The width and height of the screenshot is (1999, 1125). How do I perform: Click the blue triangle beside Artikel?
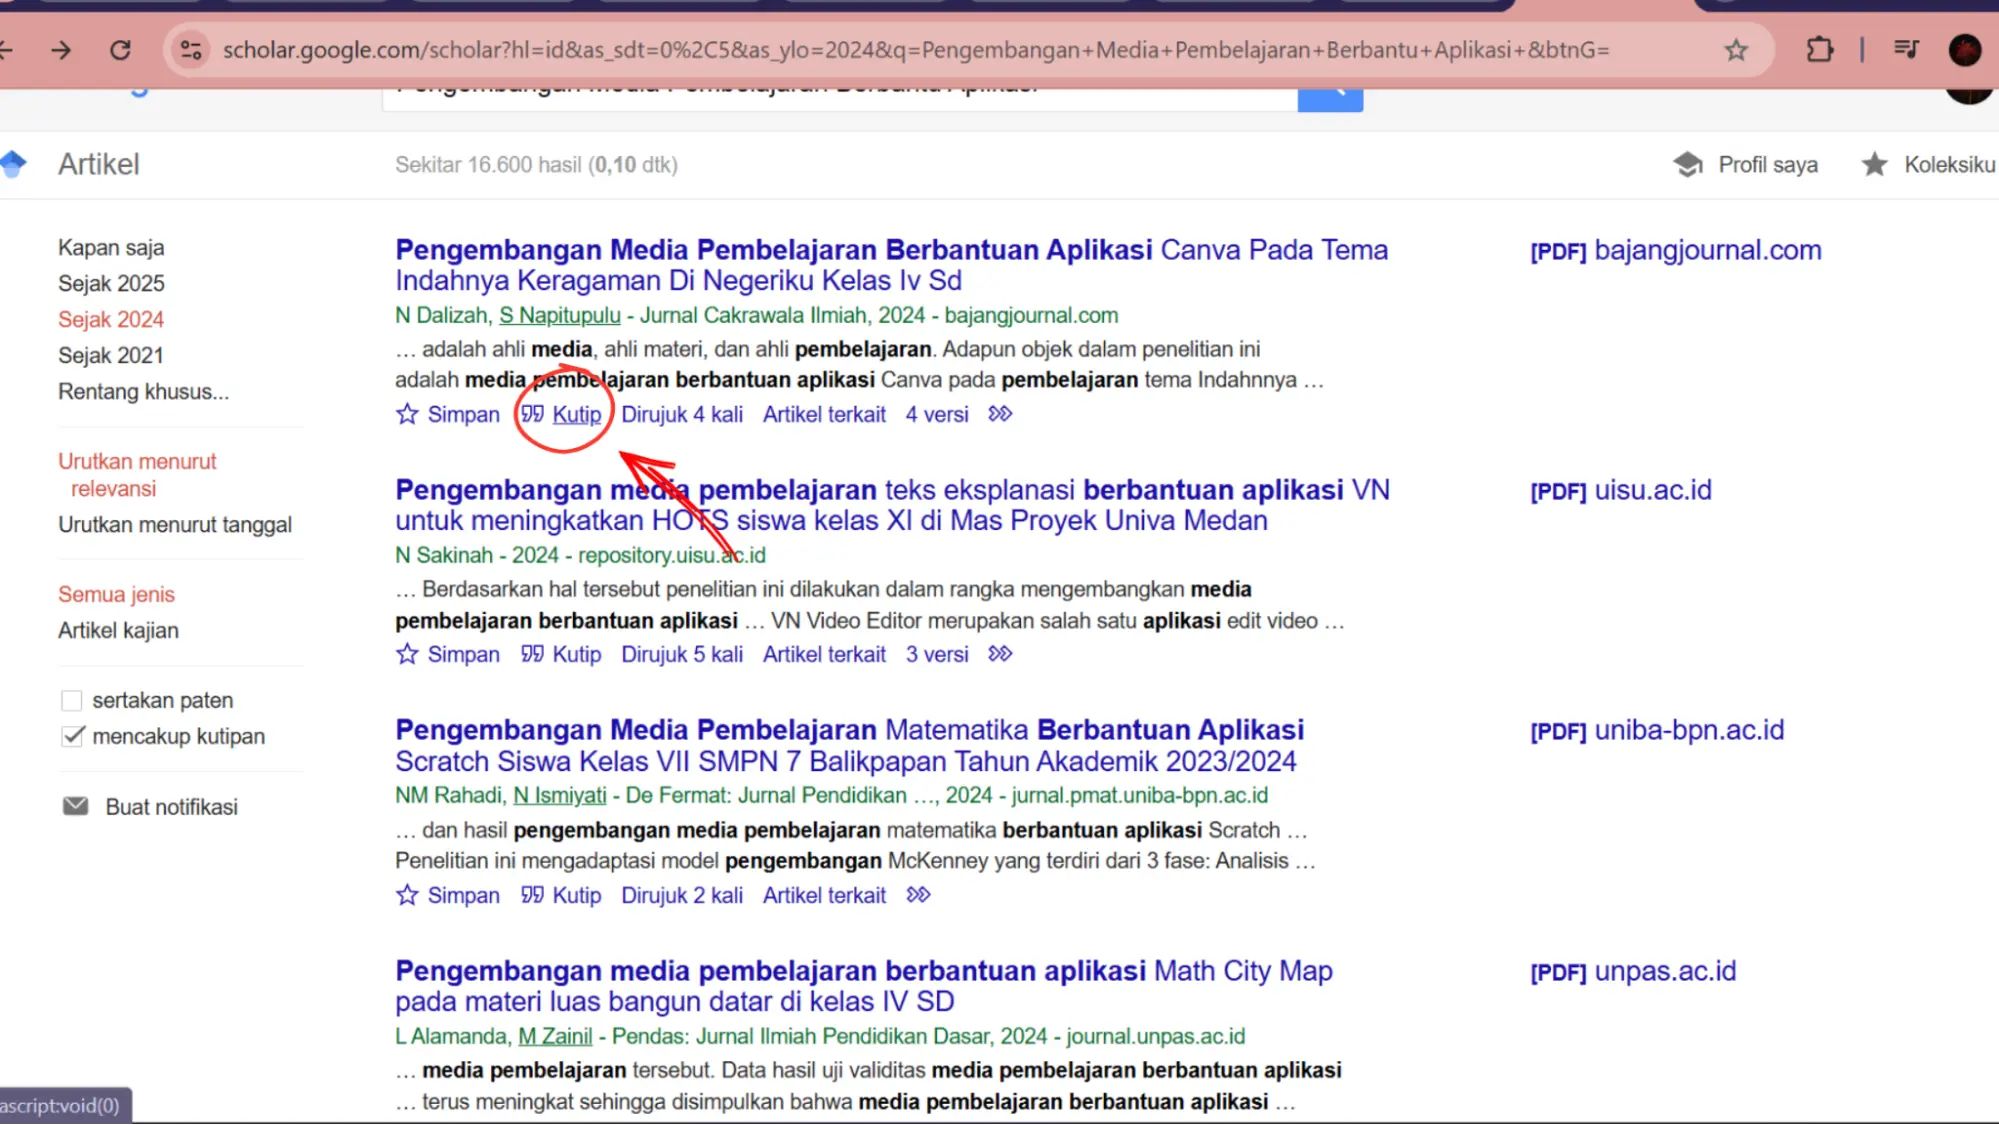tap(14, 164)
